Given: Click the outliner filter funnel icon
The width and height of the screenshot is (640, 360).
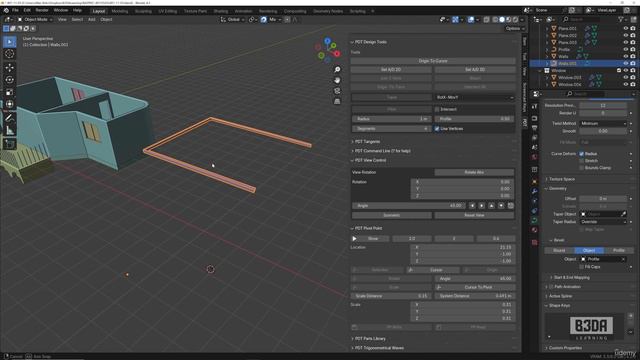Looking at the screenshot, I should pos(621,19).
